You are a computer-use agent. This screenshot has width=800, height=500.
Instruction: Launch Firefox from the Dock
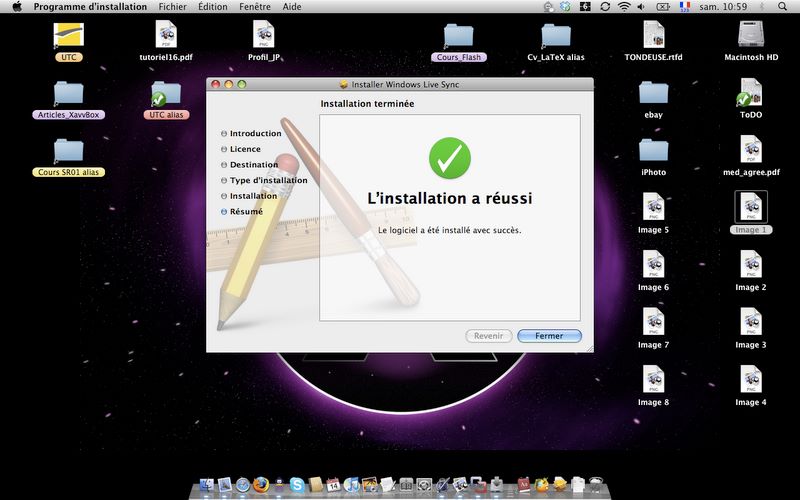(x=261, y=484)
